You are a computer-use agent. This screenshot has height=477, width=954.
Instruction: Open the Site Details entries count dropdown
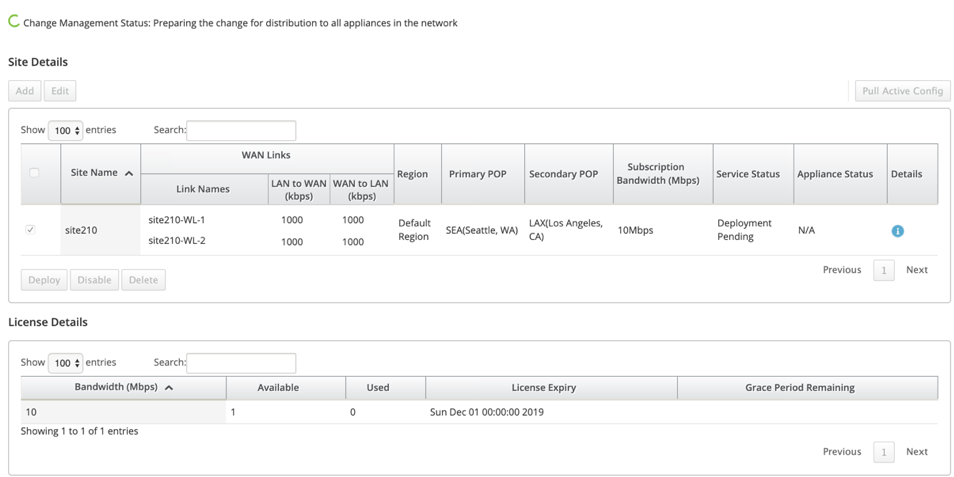point(65,130)
